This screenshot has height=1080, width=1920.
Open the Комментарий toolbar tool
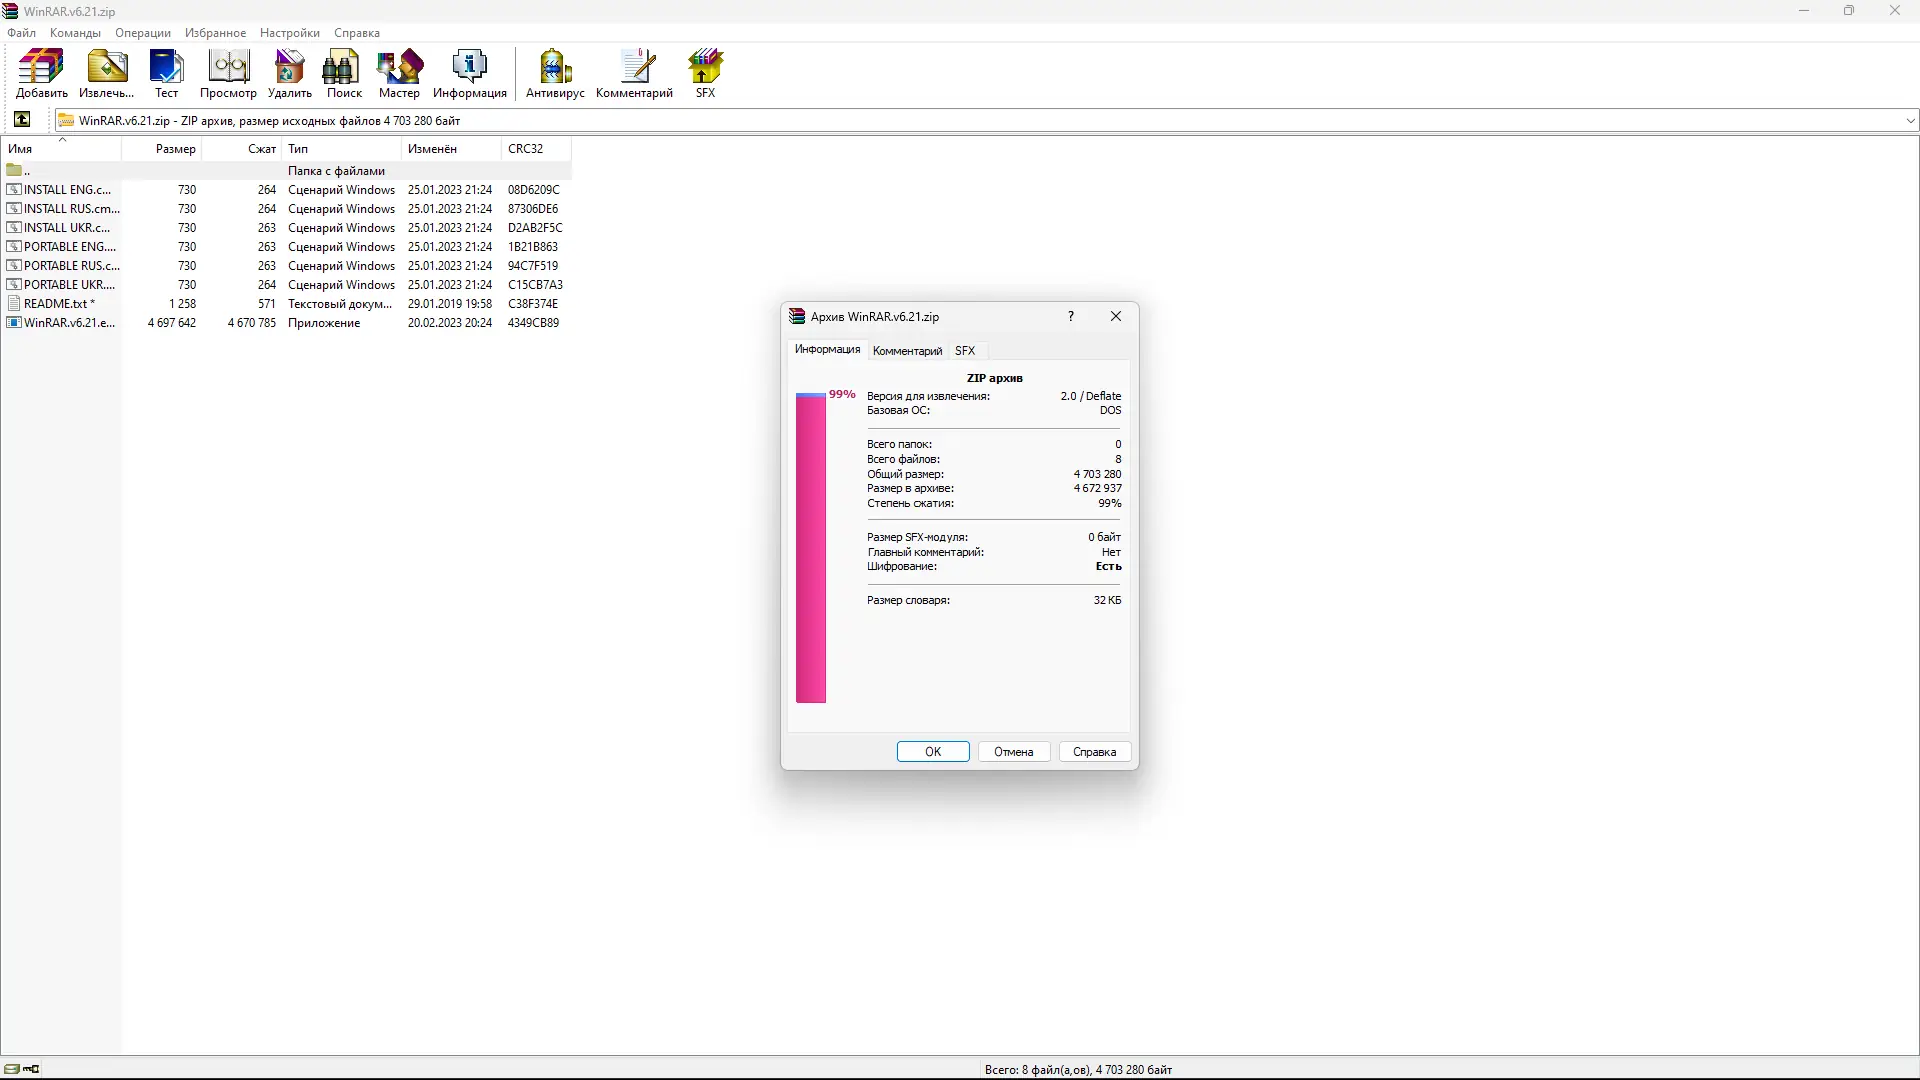click(x=634, y=73)
